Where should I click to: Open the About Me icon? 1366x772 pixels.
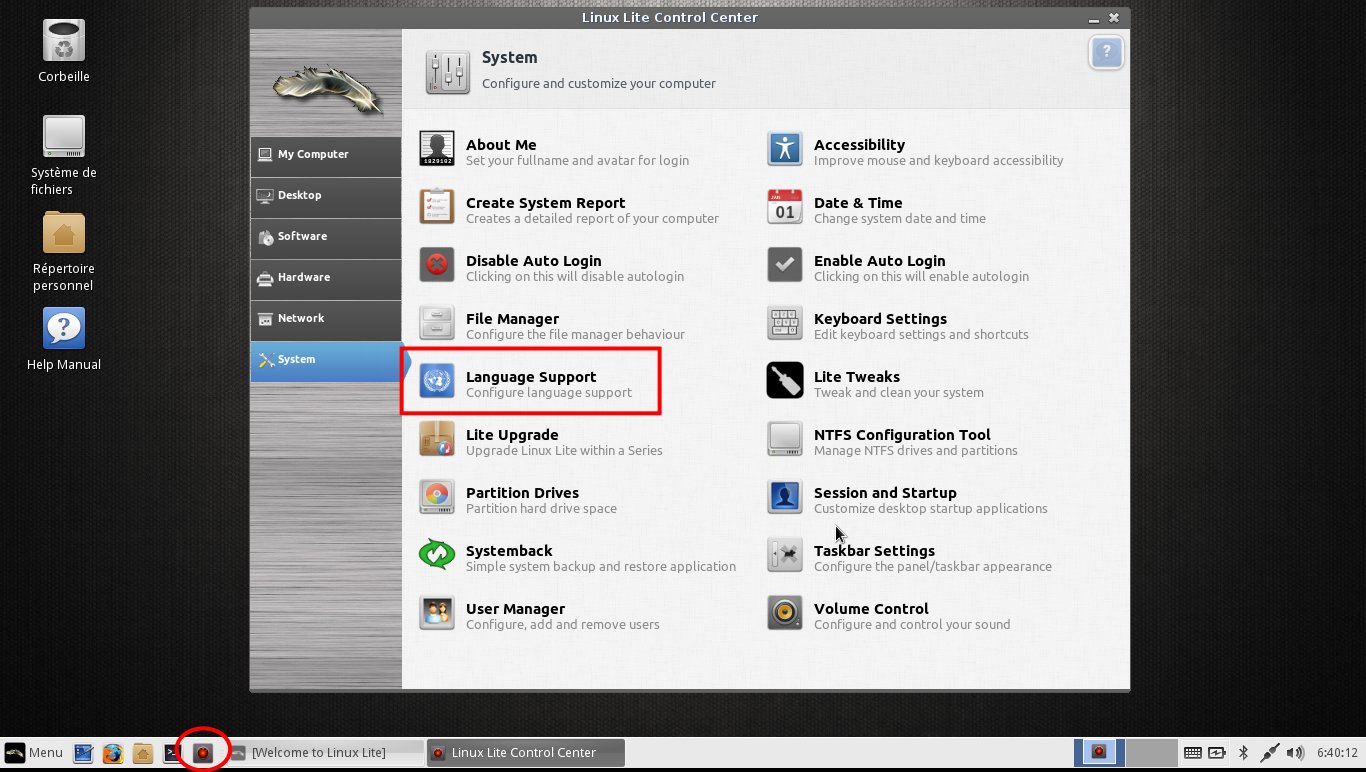(437, 149)
